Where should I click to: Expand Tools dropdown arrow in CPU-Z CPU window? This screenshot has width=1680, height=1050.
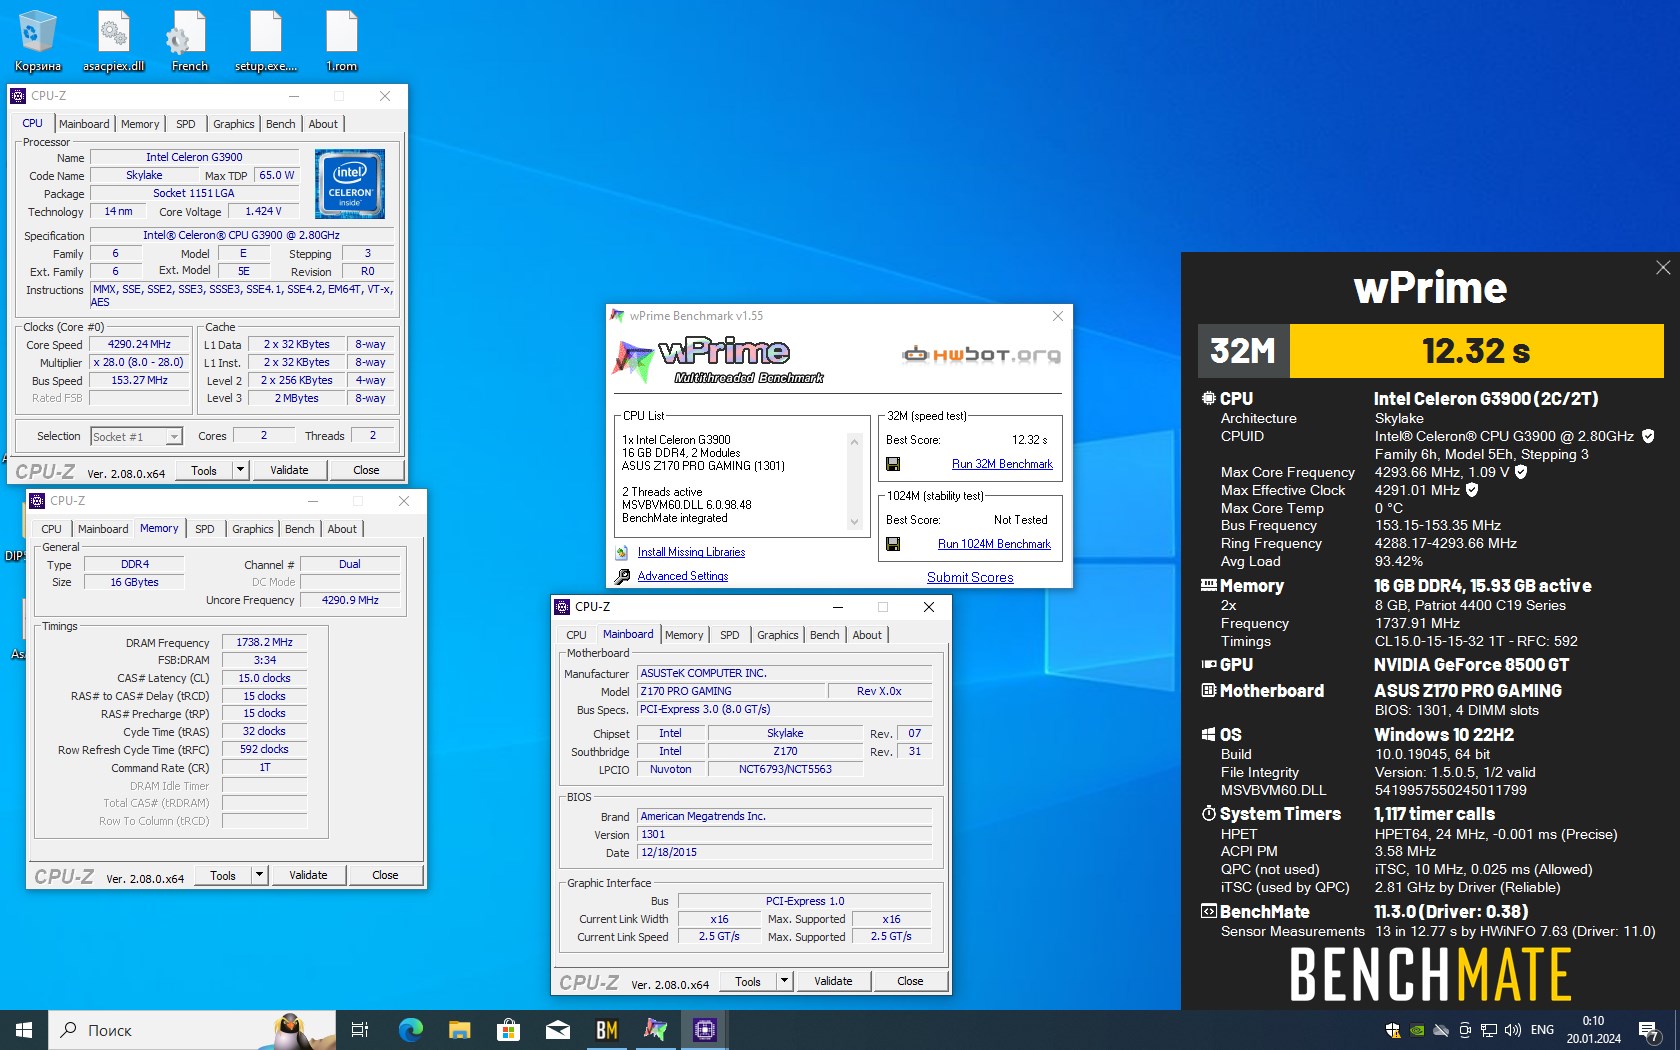pos(240,470)
